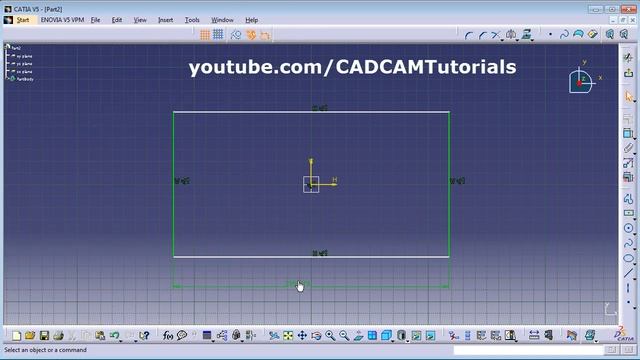Toggle Snap to Point mode
This screenshot has height=360, width=640.
(x=218, y=35)
